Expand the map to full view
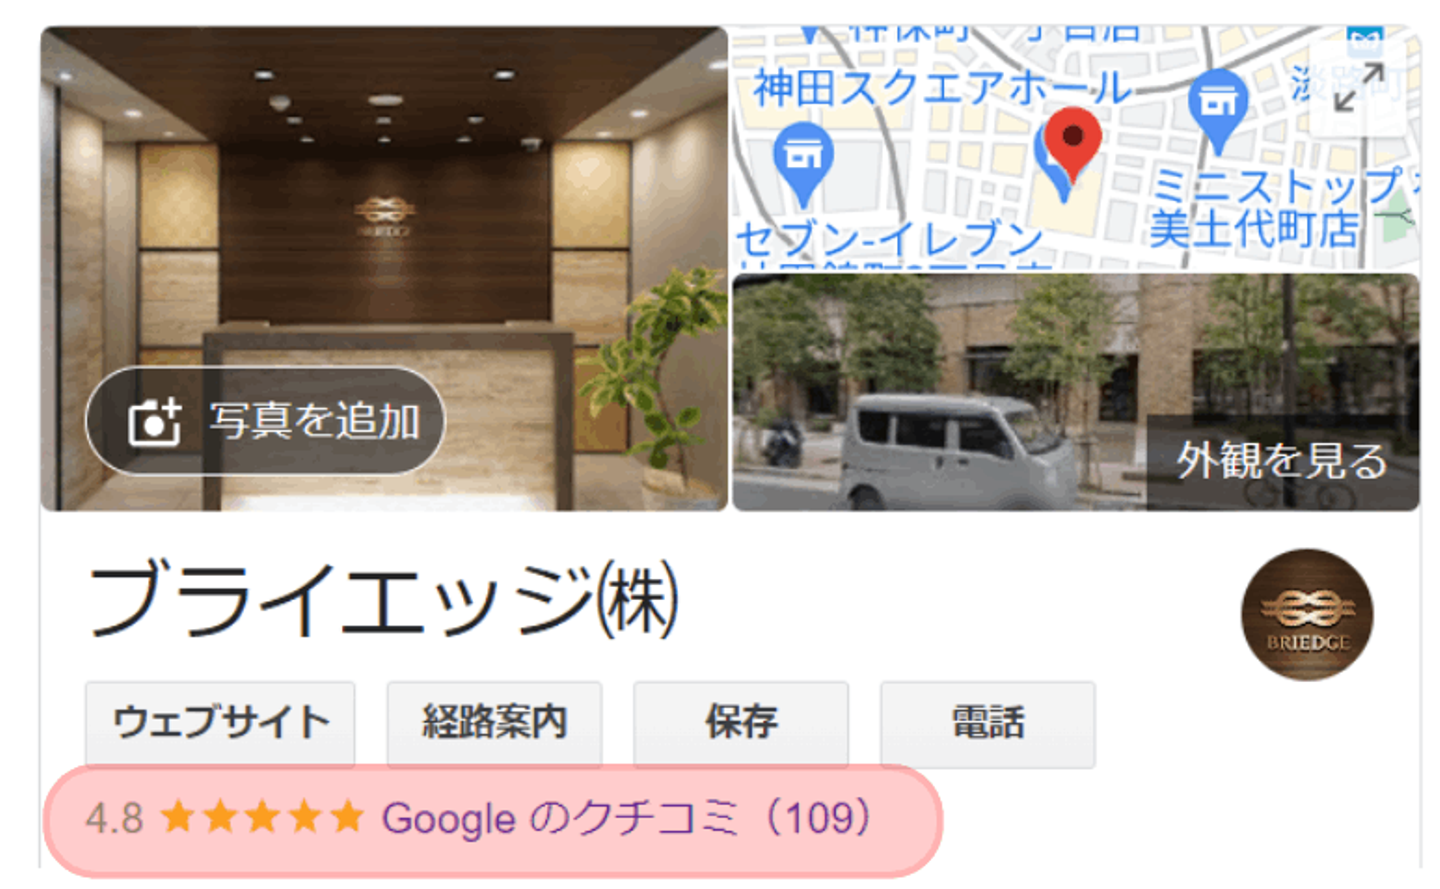The image size is (1440, 889). click(1359, 87)
